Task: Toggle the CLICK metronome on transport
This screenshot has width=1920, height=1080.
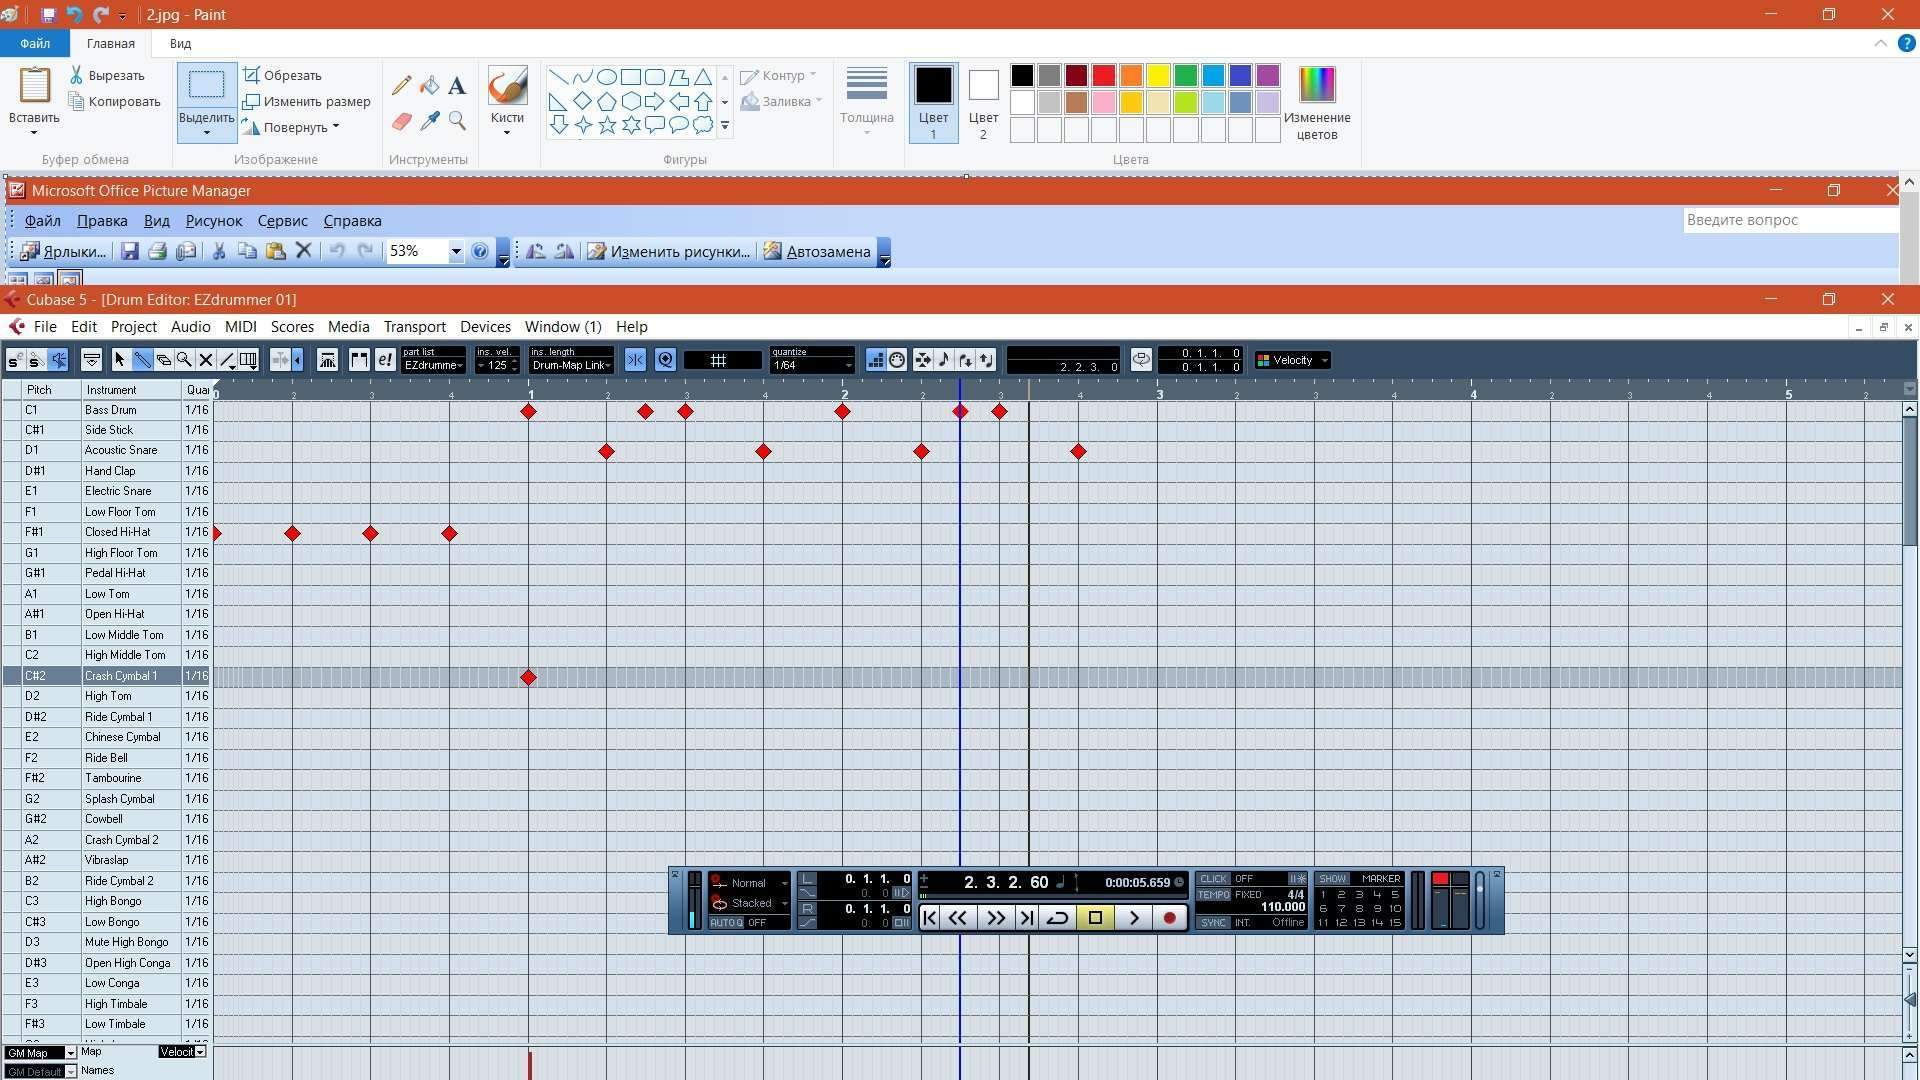Action: click(x=1213, y=879)
